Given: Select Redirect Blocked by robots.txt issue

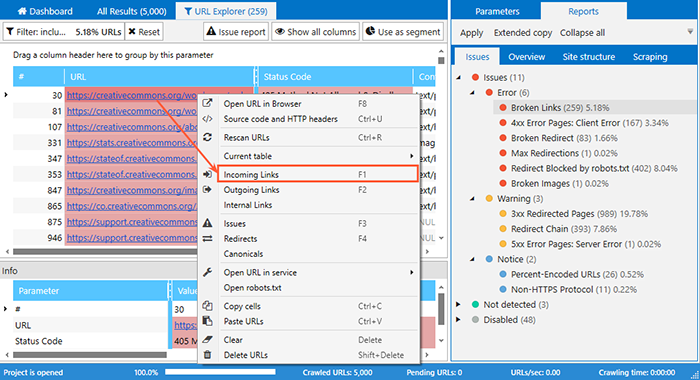Looking at the screenshot, I should click(594, 168).
